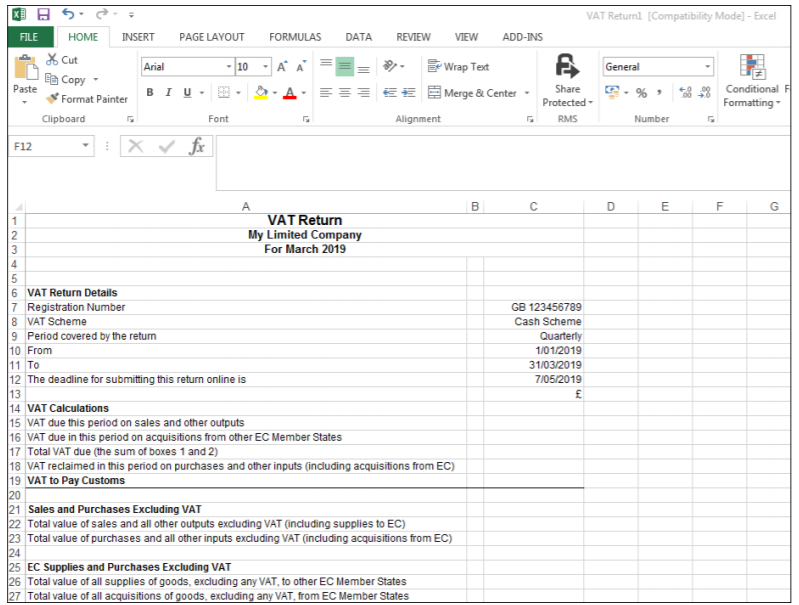Activate the Format Painter
The image size is (799, 605).
87,99
